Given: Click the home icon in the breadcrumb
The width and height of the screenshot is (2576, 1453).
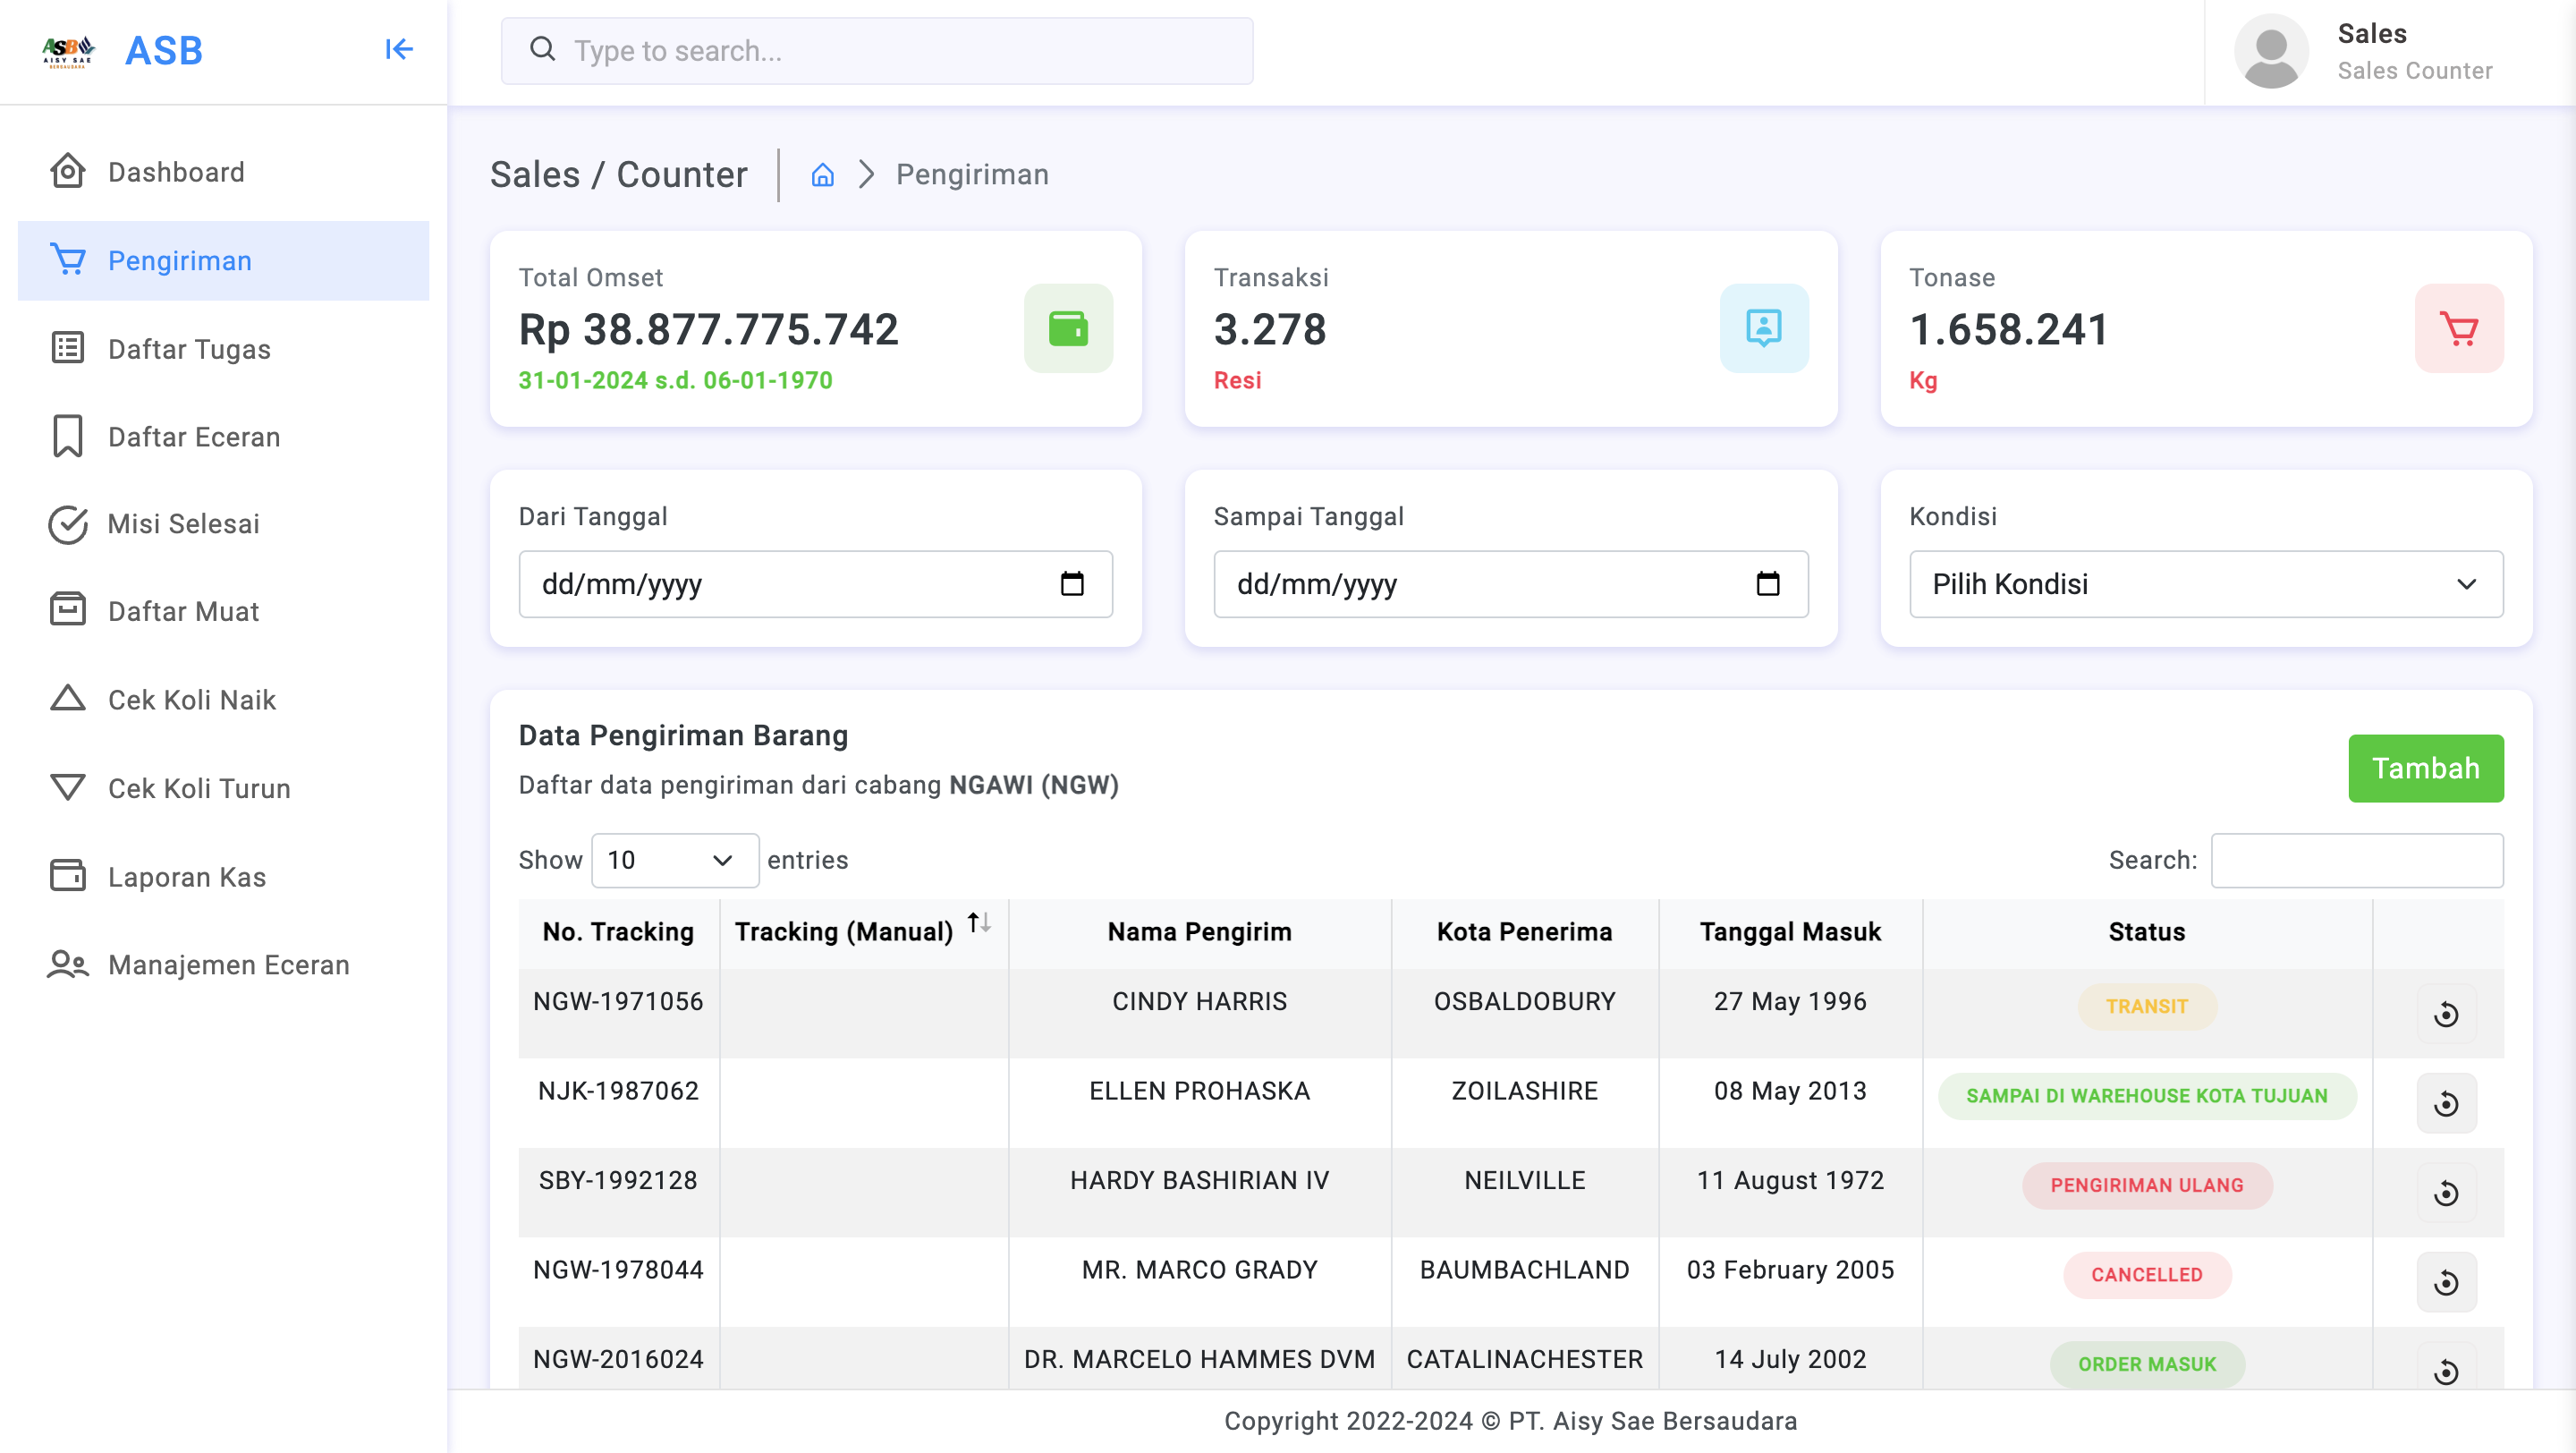Looking at the screenshot, I should tap(822, 175).
